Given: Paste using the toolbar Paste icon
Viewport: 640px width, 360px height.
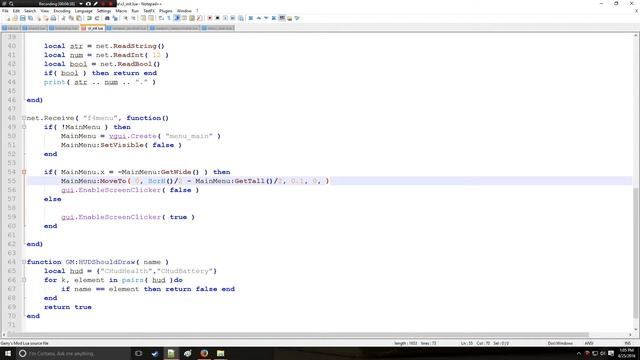Looking at the screenshot, I should (x=79, y=18).
